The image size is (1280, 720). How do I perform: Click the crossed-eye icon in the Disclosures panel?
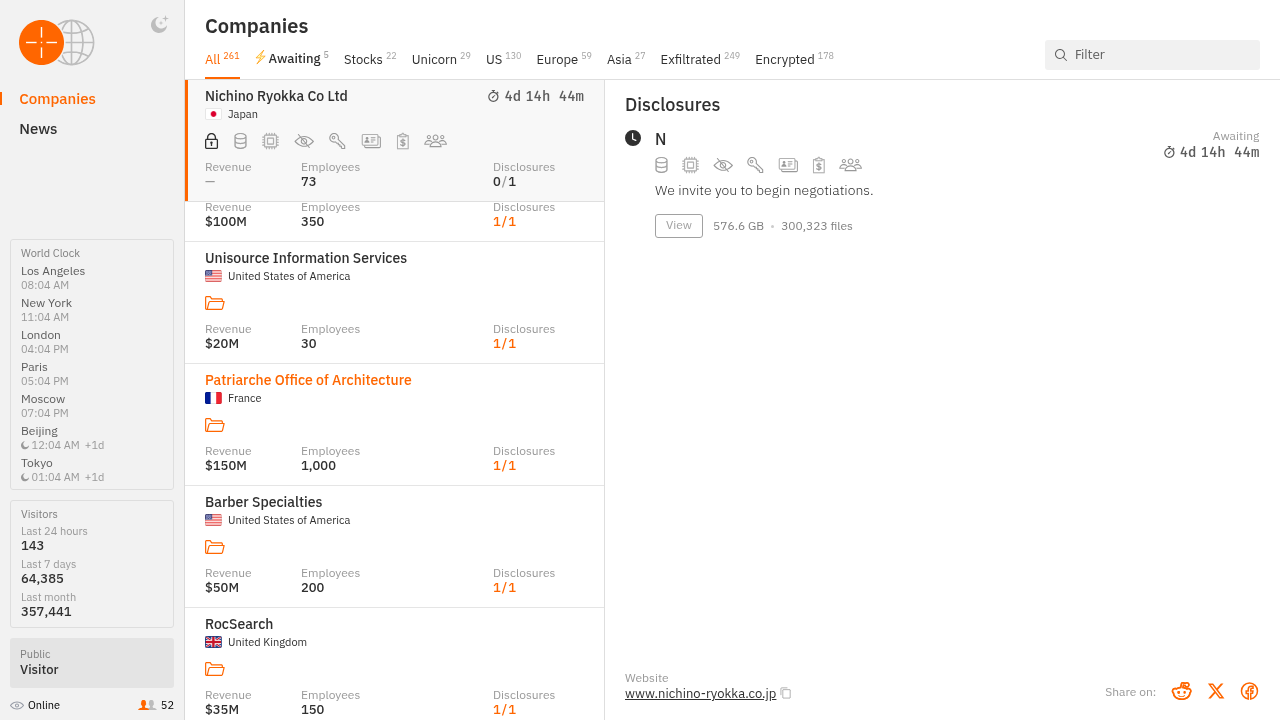click(723, 165)
